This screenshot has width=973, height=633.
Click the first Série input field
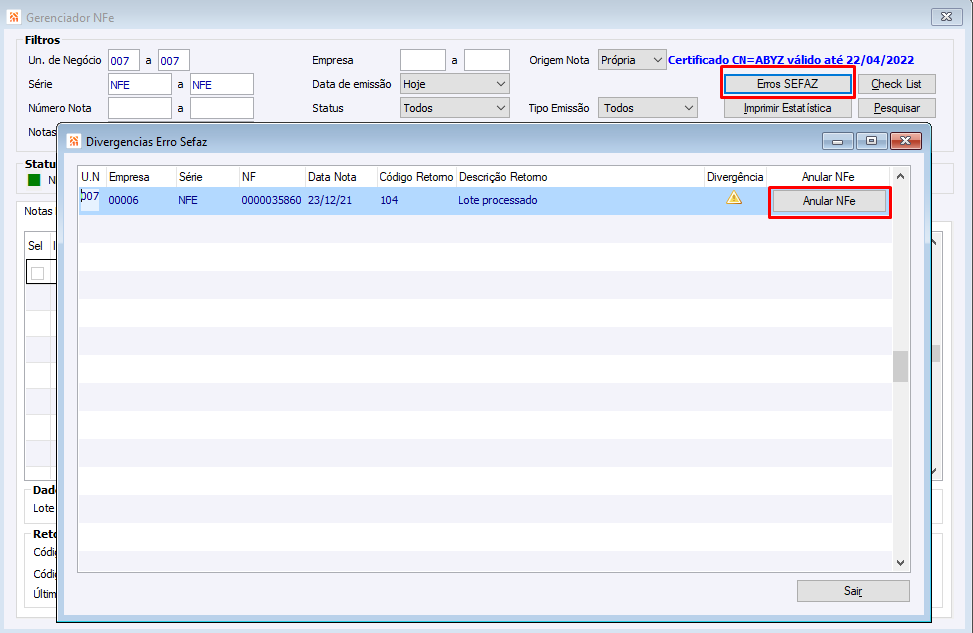point(140,84)
